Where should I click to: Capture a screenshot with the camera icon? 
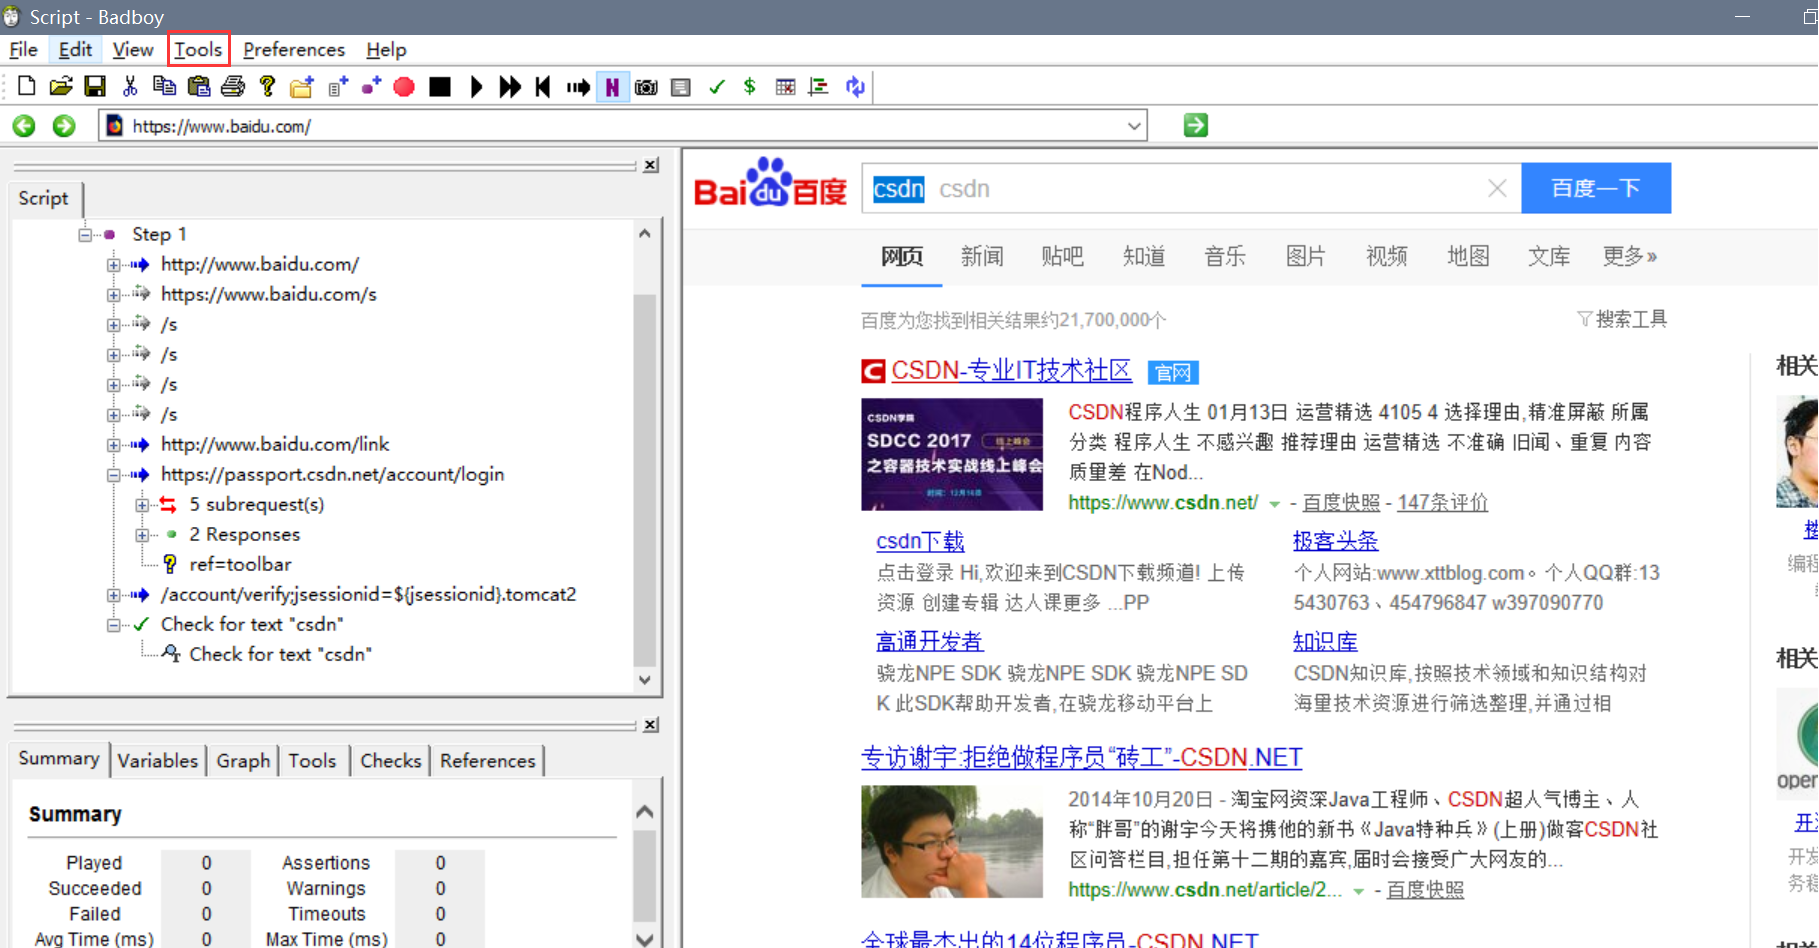647,87
